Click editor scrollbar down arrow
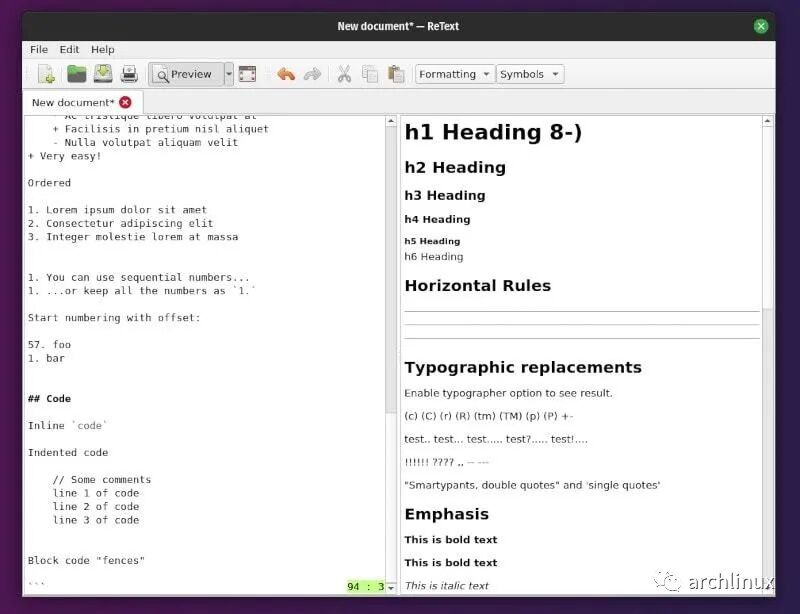Image resolution: width=800 pixels, height=614 pixels. point(391,588)
